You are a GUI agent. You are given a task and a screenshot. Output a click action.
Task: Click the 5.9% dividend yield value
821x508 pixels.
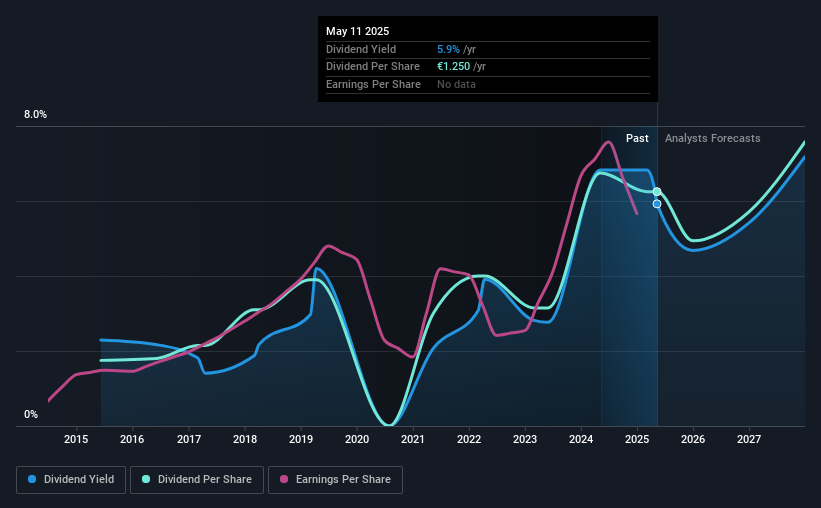coord(448,49)
